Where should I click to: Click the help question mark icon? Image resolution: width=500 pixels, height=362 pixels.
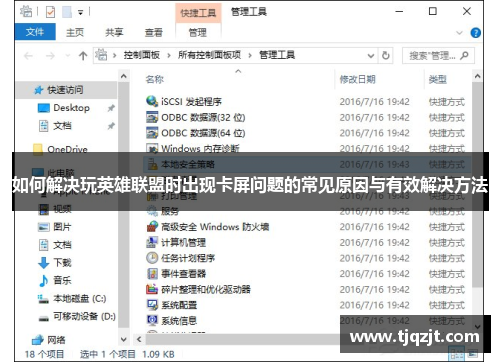pos(476,33)
